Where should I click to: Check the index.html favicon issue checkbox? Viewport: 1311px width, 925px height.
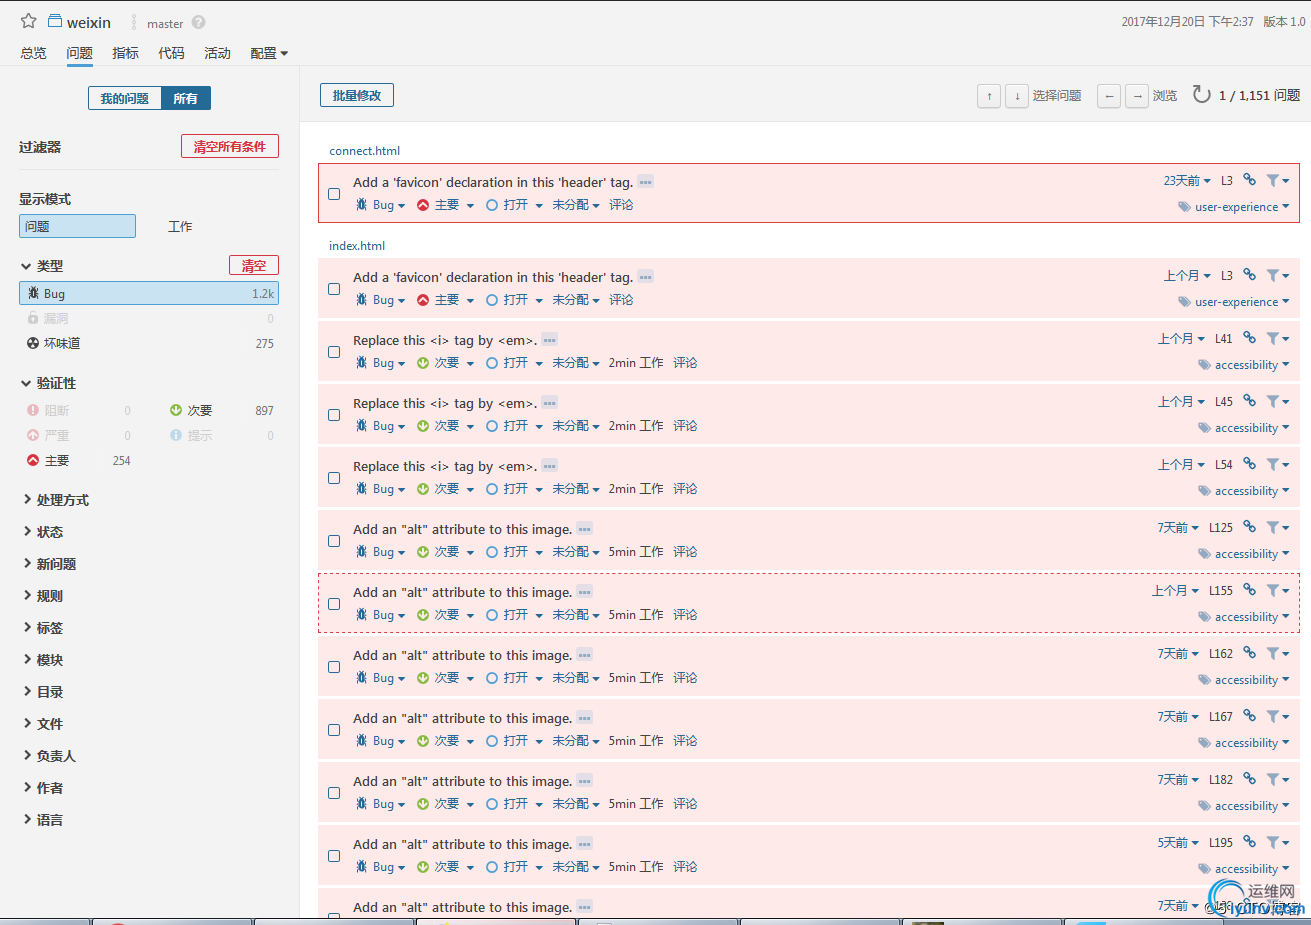(x=334, y=289)
